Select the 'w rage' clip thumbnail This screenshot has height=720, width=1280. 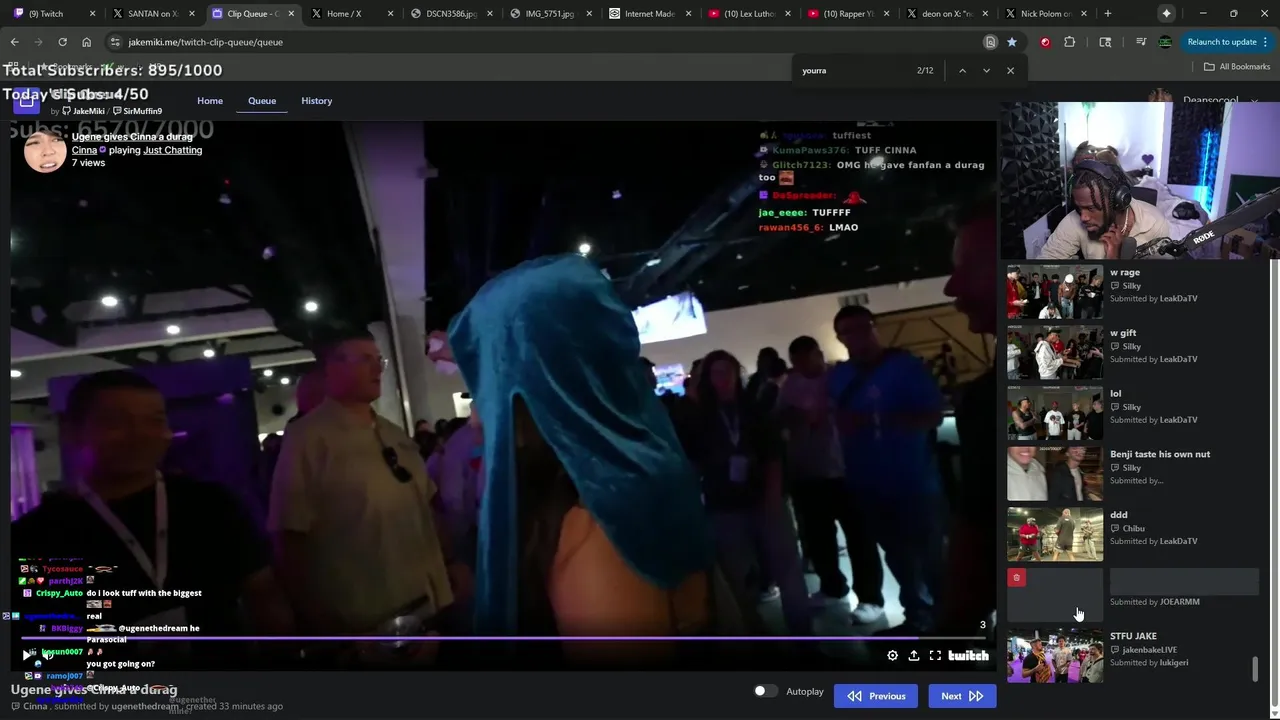[1055, 291]
